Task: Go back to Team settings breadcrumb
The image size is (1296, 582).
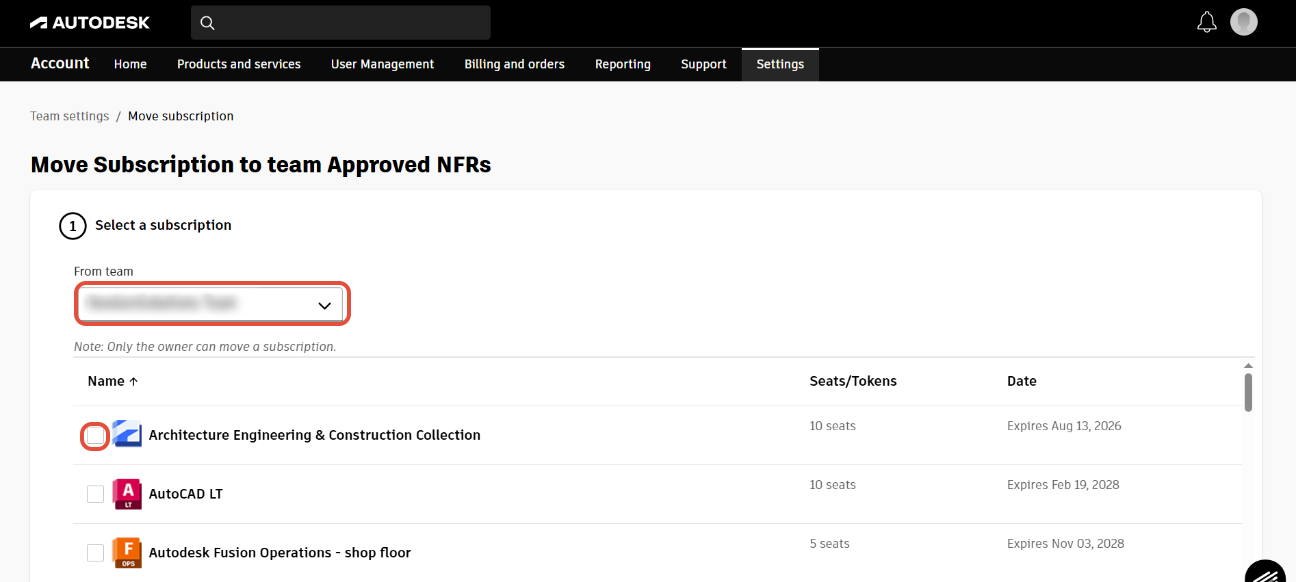Action: tap(69, 116)
